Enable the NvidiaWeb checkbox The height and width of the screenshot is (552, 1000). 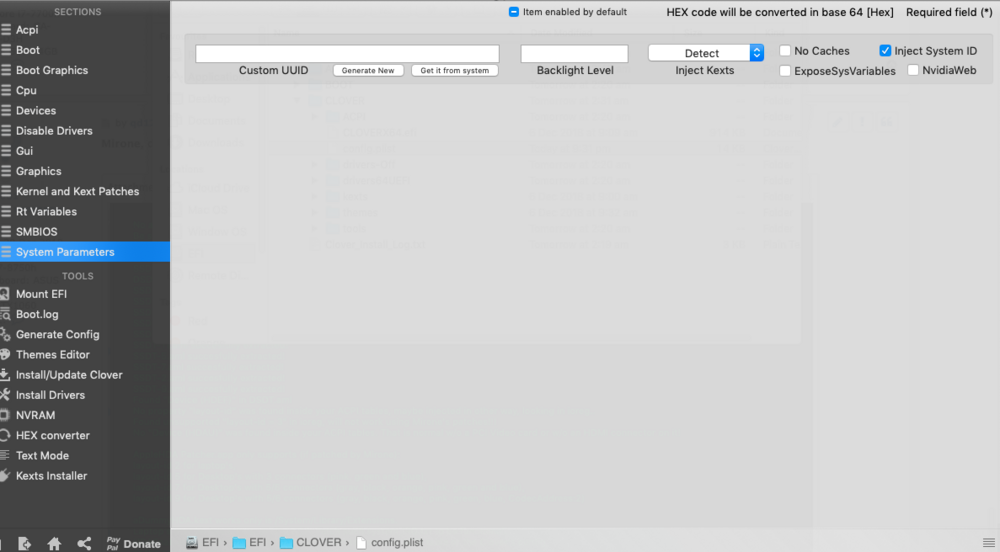pyautogui.click(x=914, y=71)
